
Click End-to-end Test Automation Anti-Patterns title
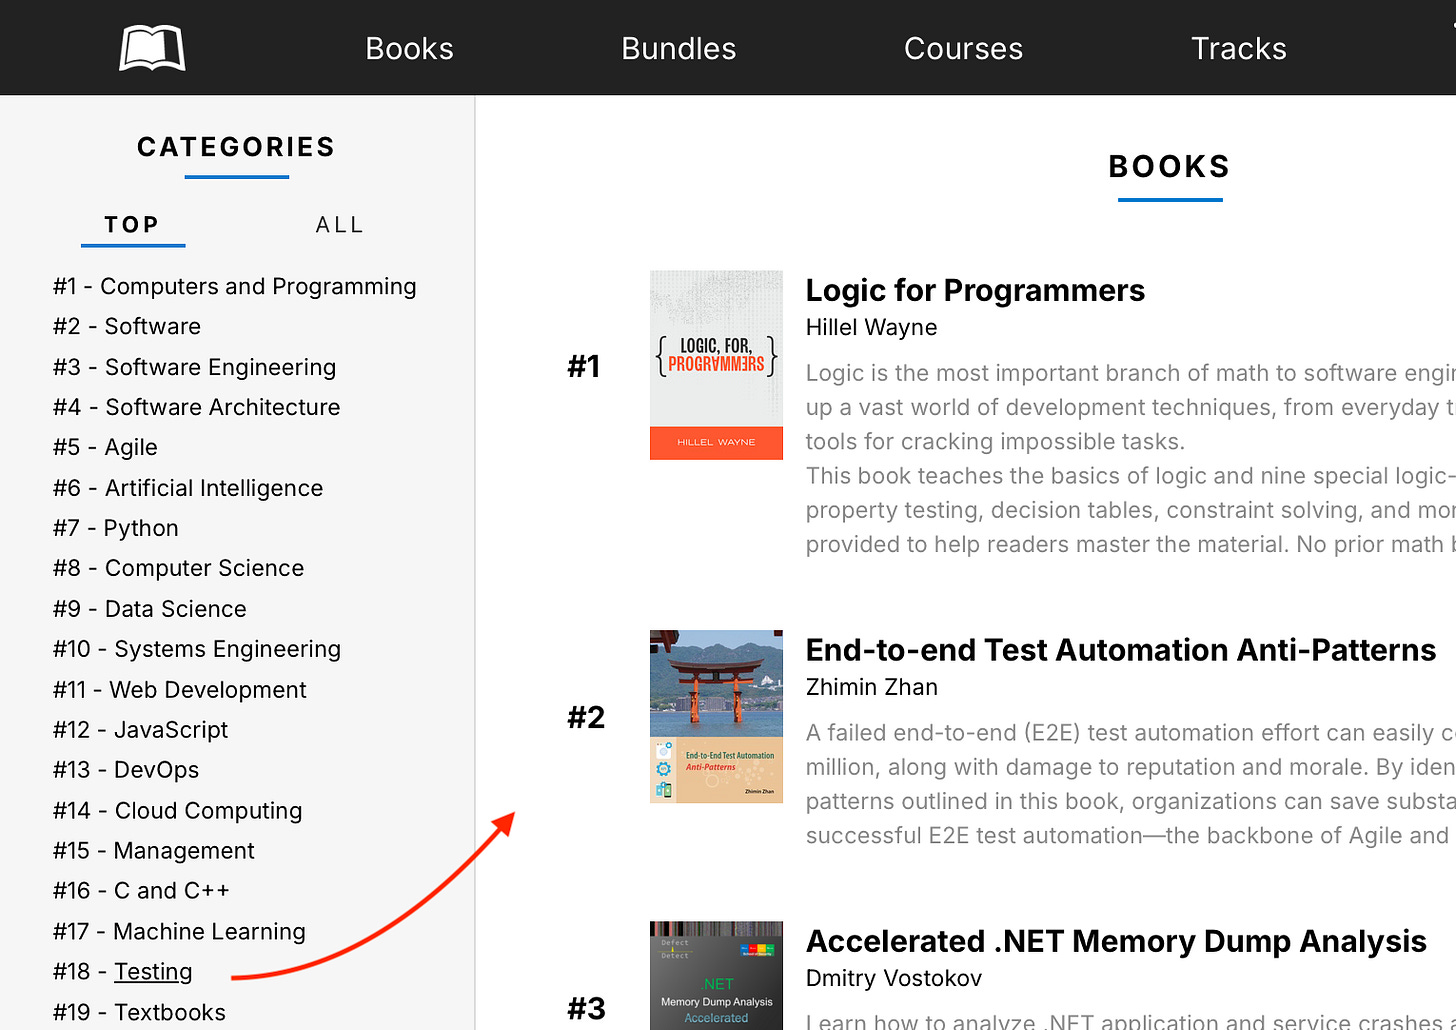point(1121,650)
